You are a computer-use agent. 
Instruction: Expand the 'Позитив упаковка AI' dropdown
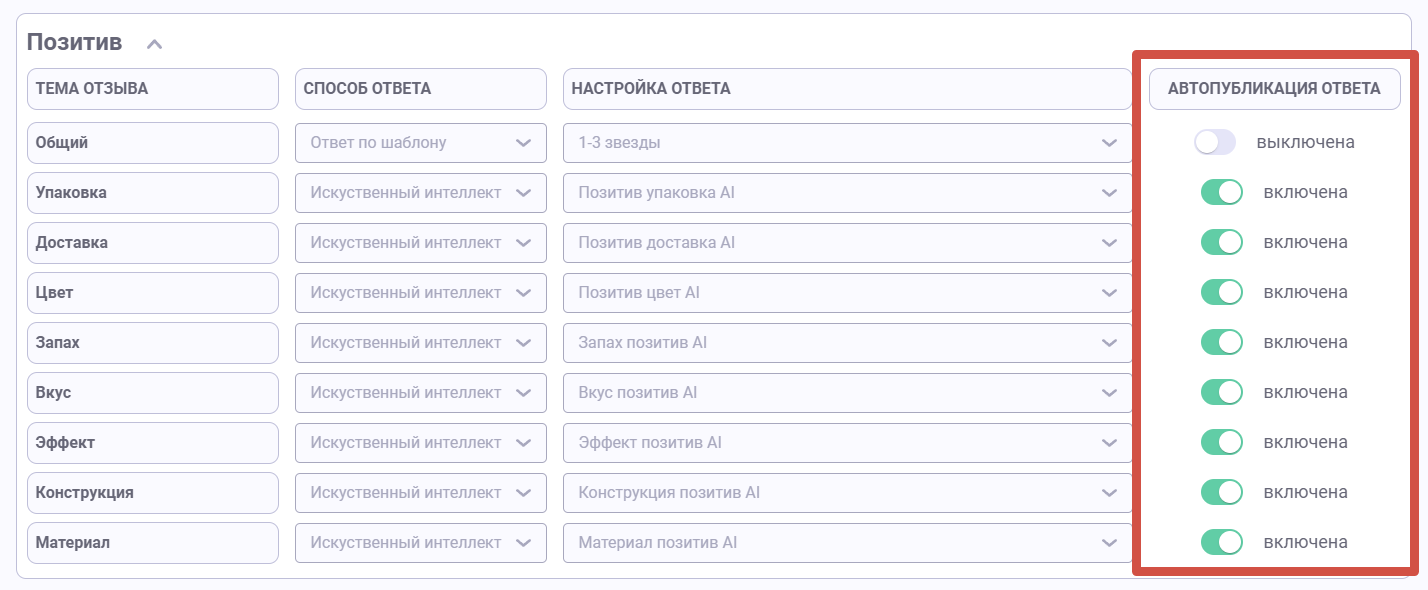click(847, 192)
